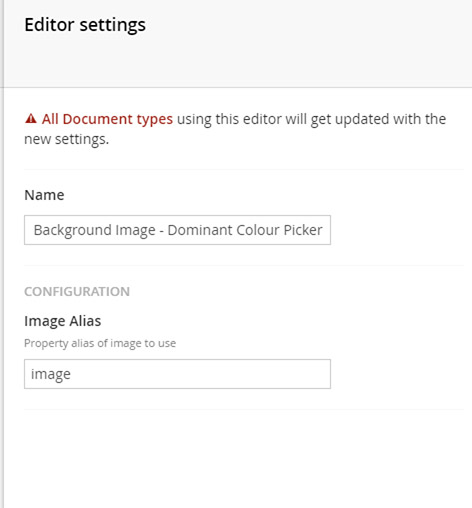Click the red All Document types text
Image resolution: width=472 pixels, height=508 pixels.
tap(107, 119)
